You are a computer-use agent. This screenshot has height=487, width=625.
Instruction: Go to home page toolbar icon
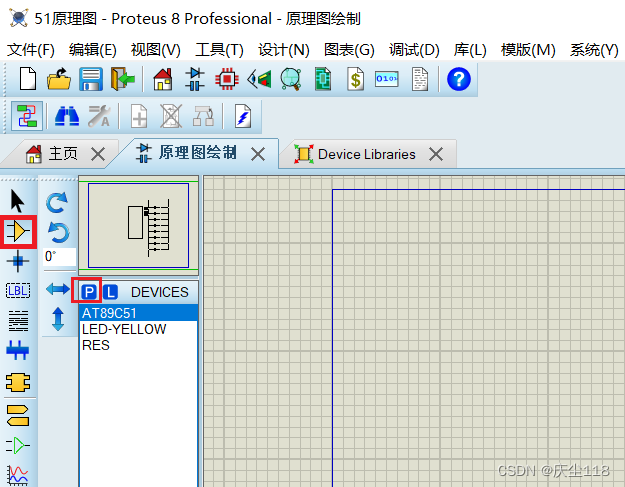(163, 79)
